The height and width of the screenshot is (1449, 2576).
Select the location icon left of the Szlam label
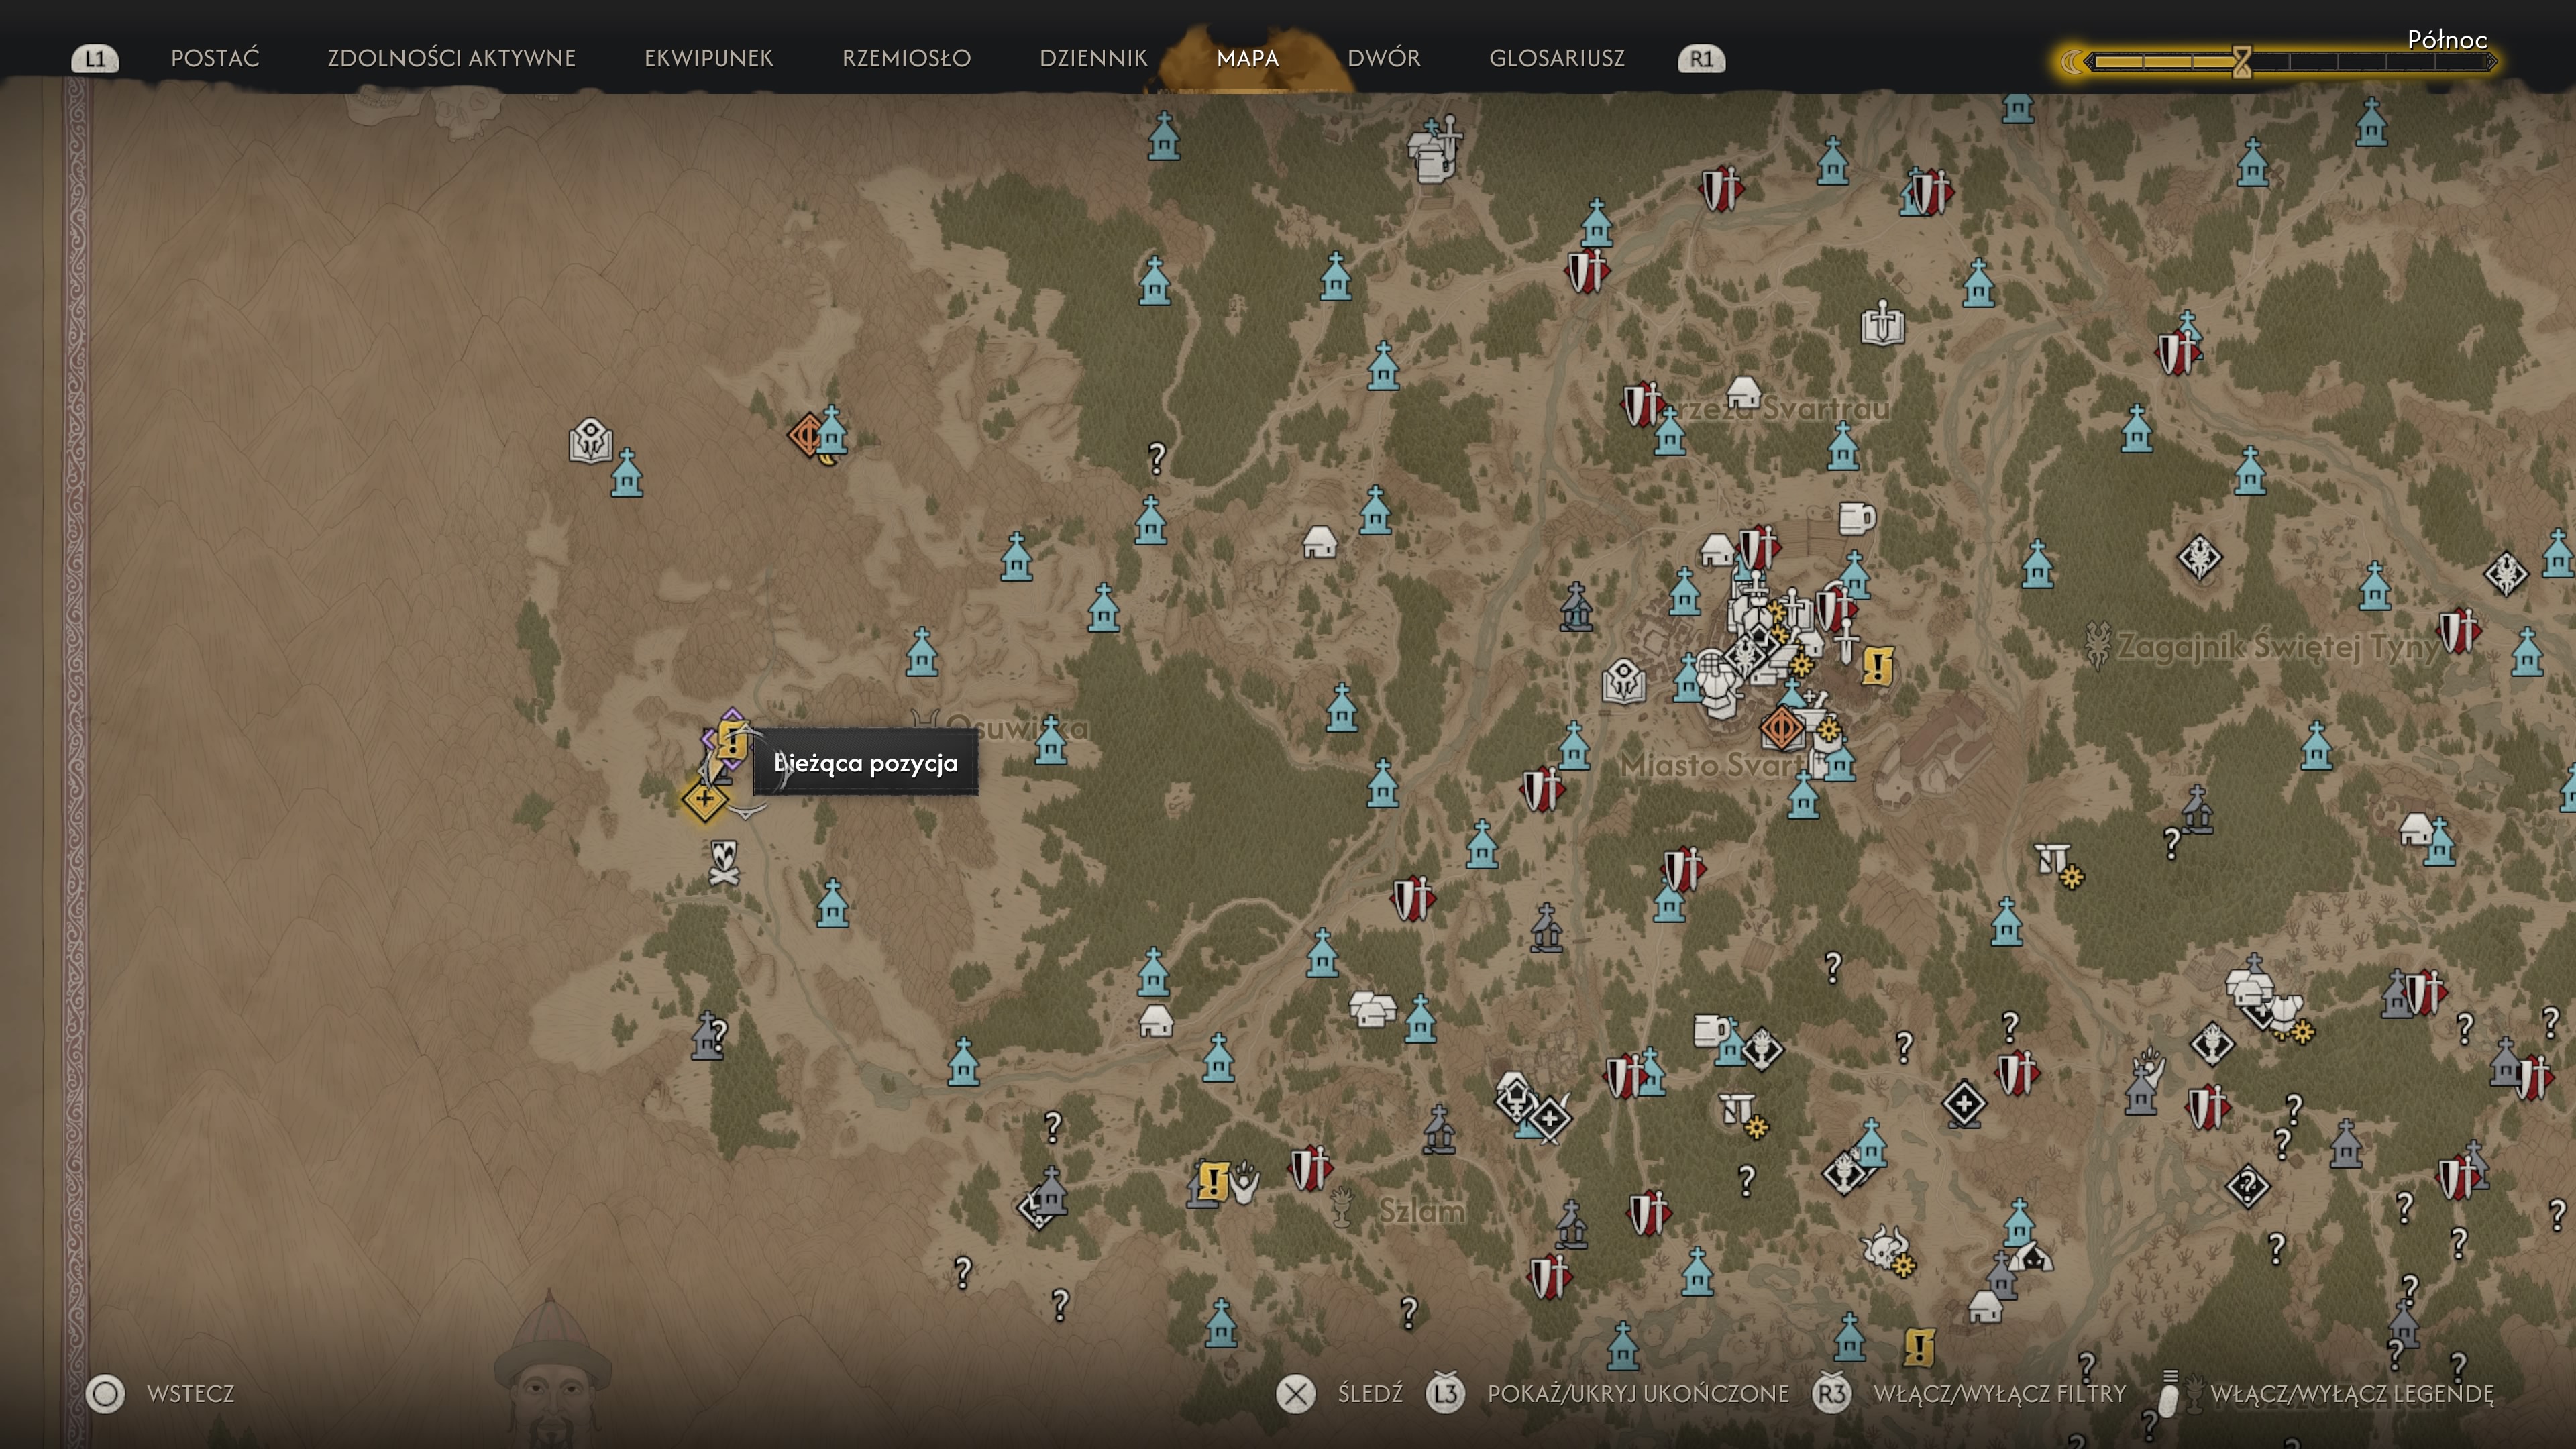pyautogui.click(x=1342, y=1207)
